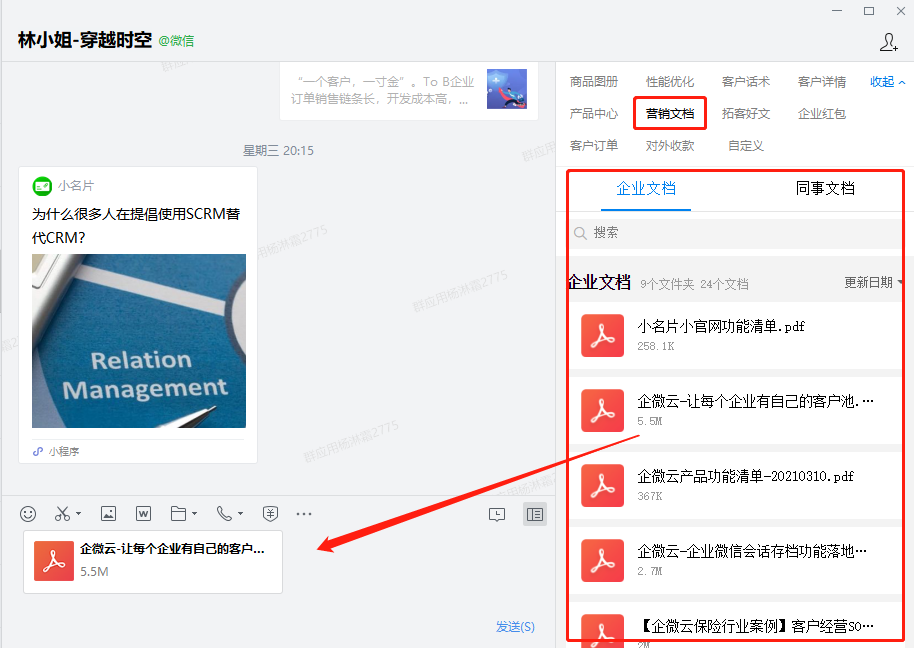This screenshot has width=914, height=648.
Task: Open 商品图册 tab
Action: 594,82
